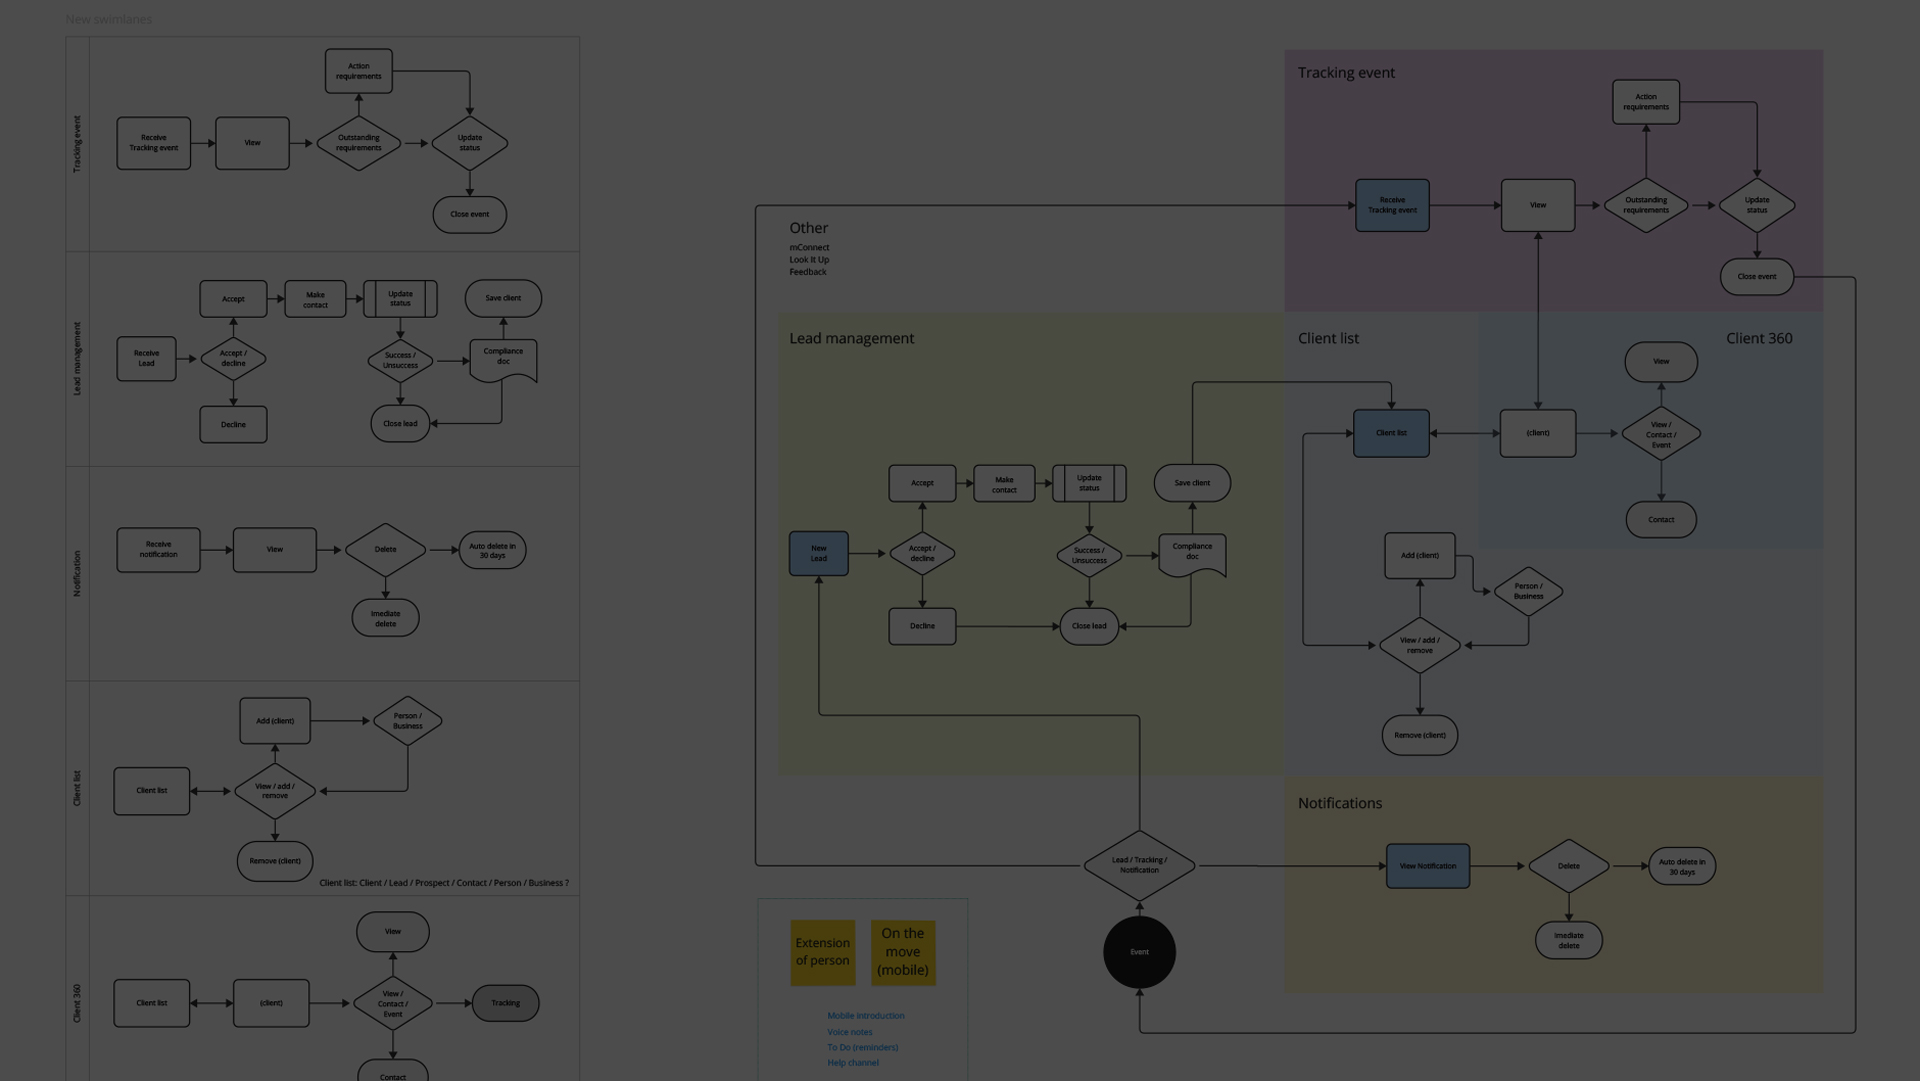
Task: Select the Client 360 heading in colored diagram
Action: [x=1759, y=338]
